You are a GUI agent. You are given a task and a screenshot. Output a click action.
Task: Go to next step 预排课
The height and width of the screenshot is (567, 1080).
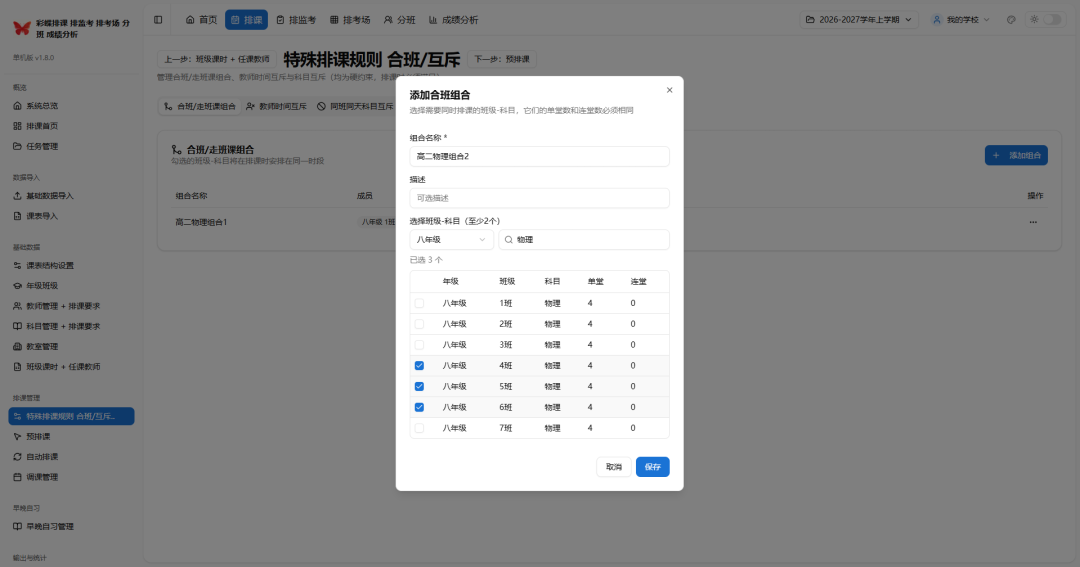coord(501,59)
